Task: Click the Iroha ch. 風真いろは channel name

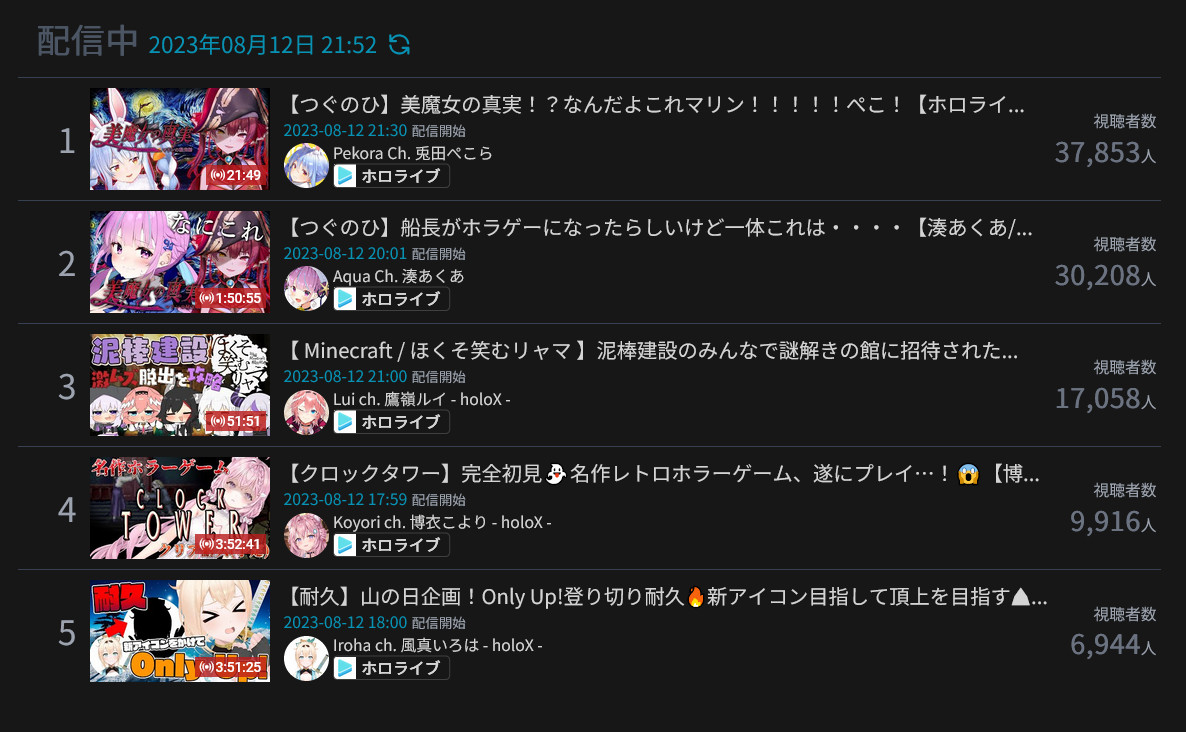Action: click(x=437, y=646)
